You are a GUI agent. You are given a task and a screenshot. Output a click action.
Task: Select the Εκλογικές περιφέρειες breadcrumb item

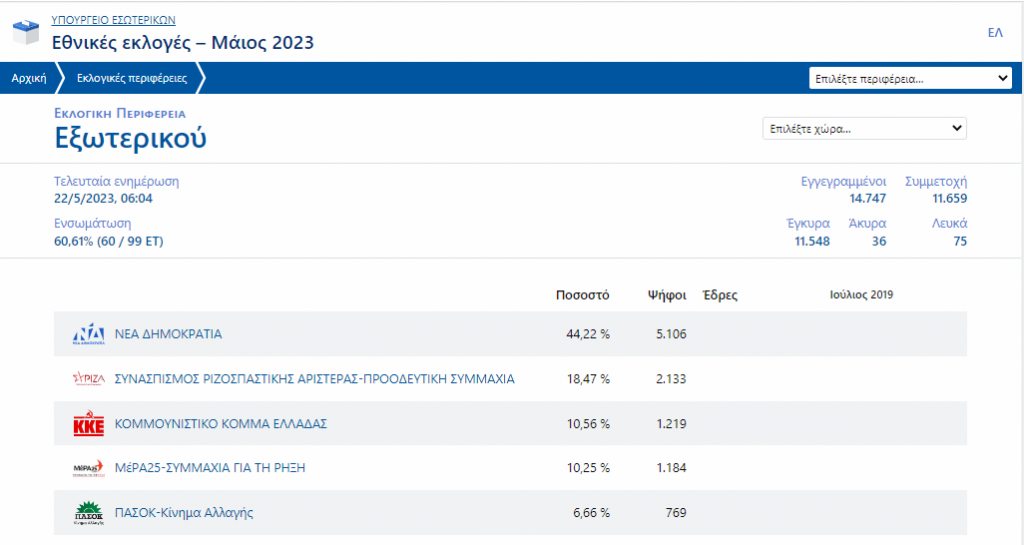(x=131, y=78)
